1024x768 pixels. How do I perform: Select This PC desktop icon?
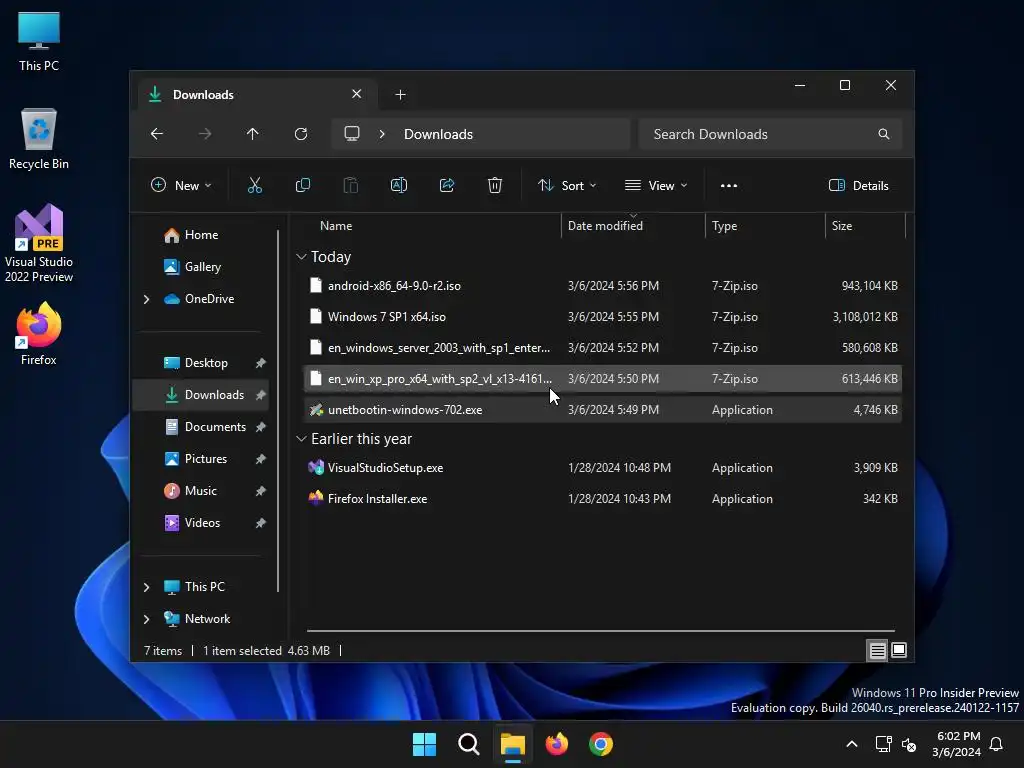[x=39, y=40]
